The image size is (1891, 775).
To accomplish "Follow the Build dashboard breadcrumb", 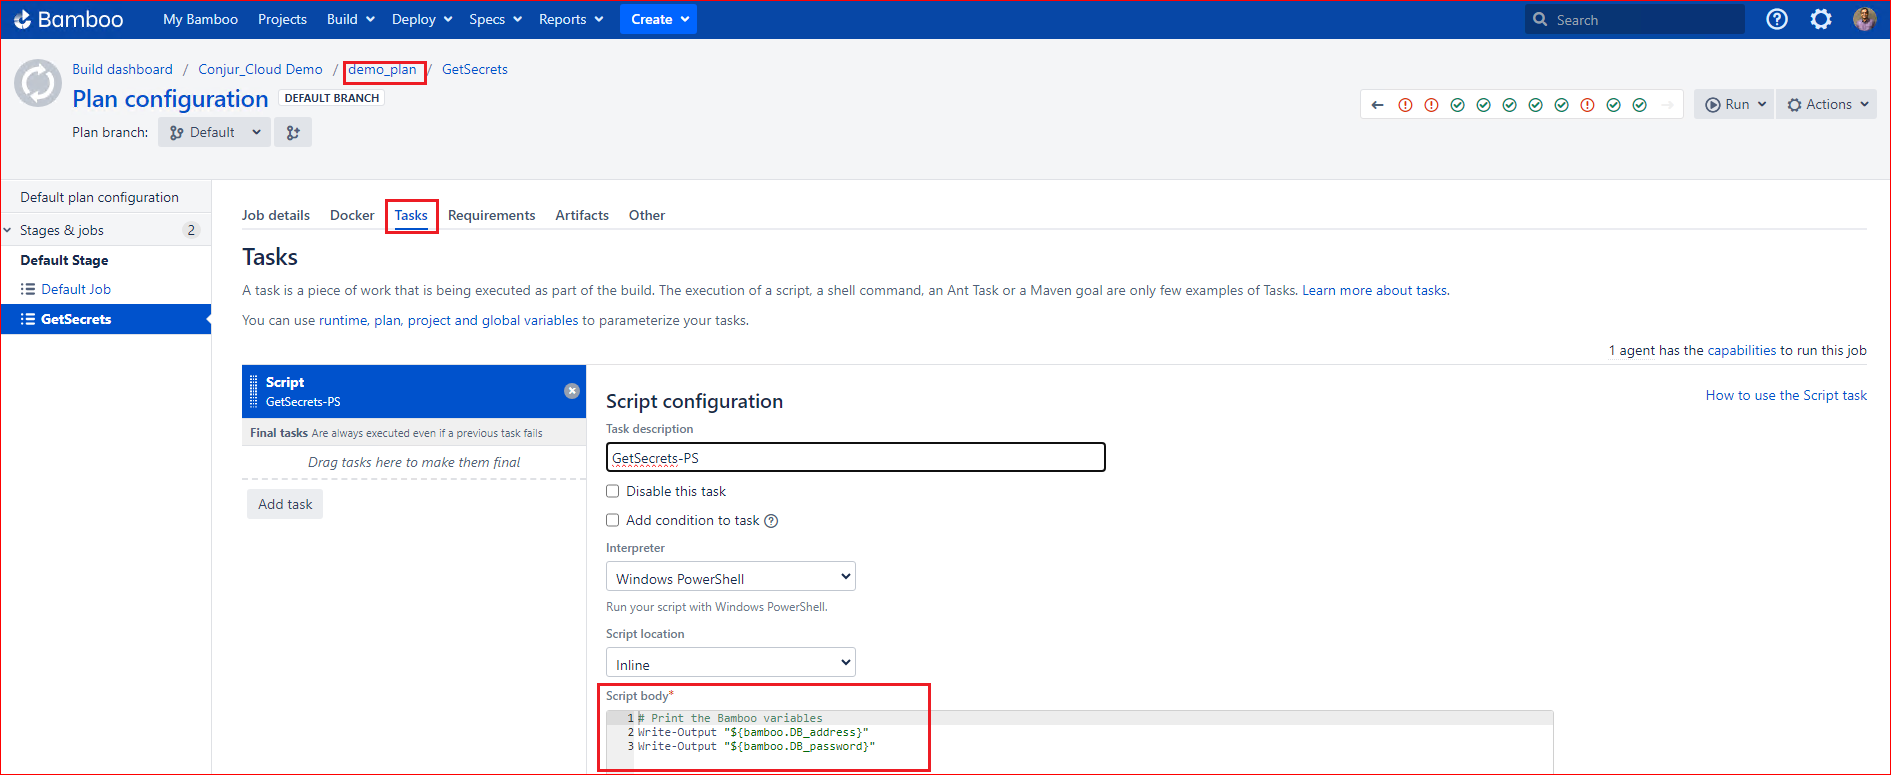I will pos(122,69).
